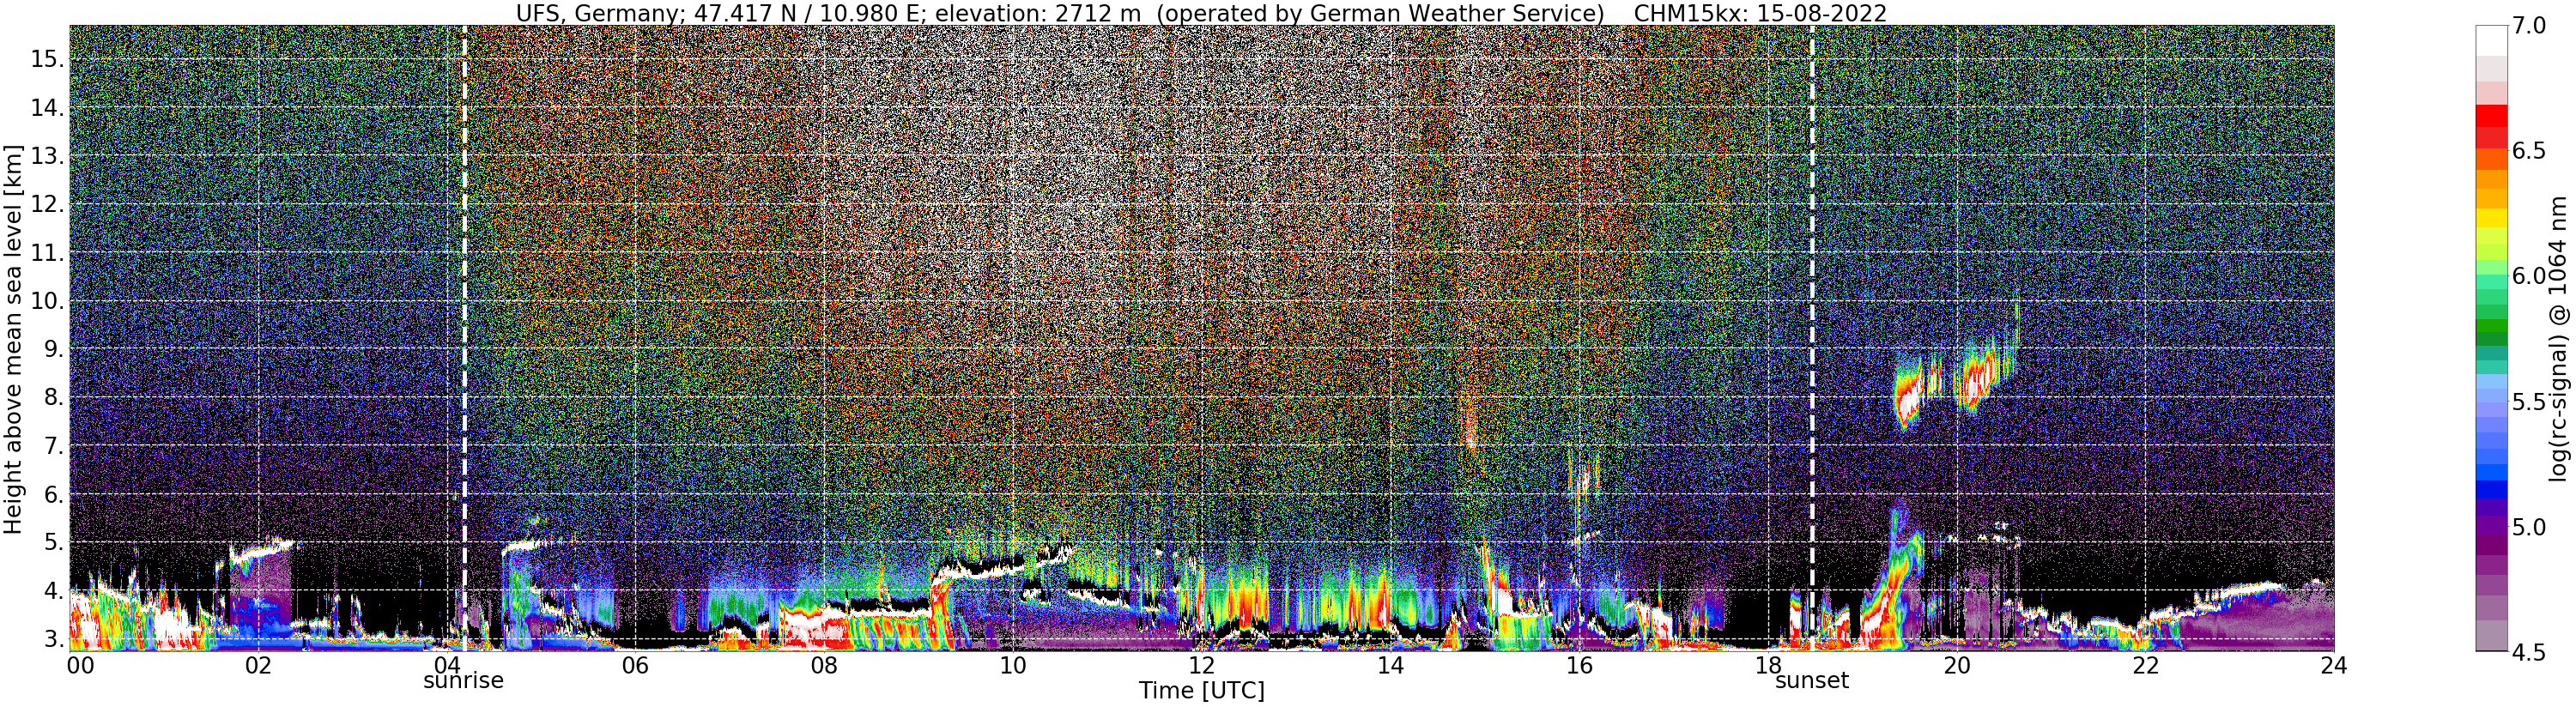Click the colorbar tick label '7.0'
Viewport: 2576px width, 707px height.
pos(2529,26)
